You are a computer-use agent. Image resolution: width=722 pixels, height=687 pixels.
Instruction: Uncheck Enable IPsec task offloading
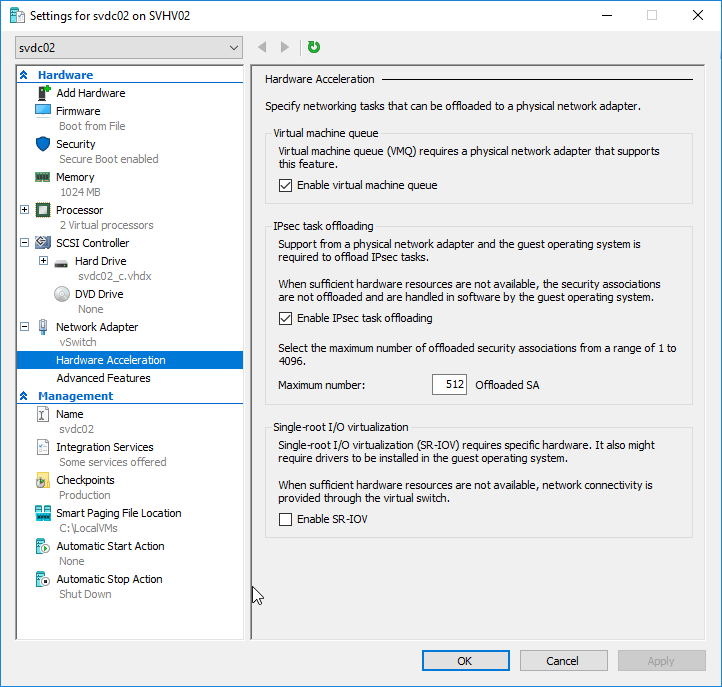(285, 319)
